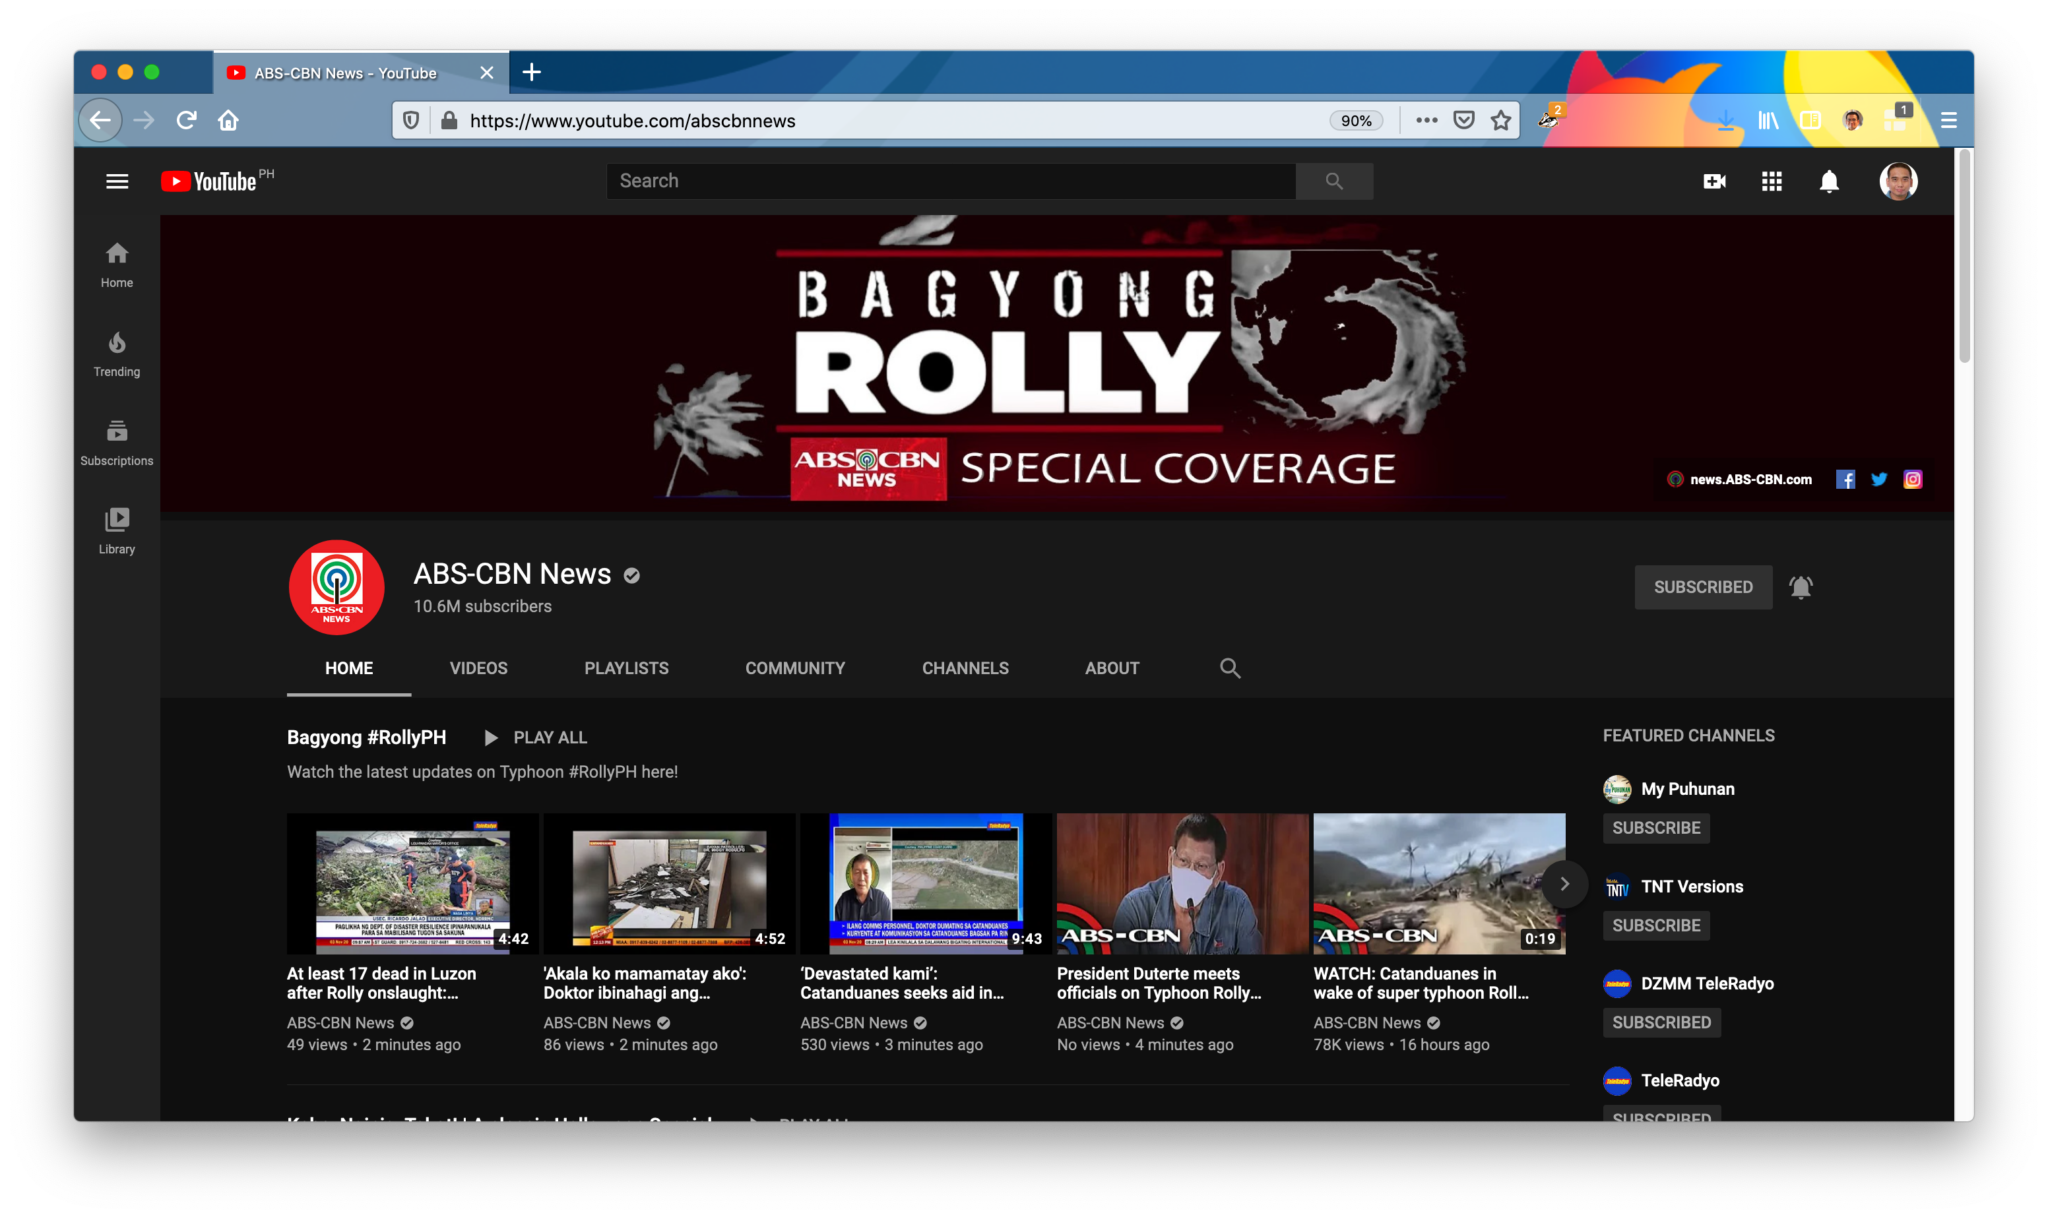Image resolution: width=2048 pixels, height=1219 pixels.
Task: Play 'Akala ko mamamatay ako' video thumbnail
Action: click(669, 884)
